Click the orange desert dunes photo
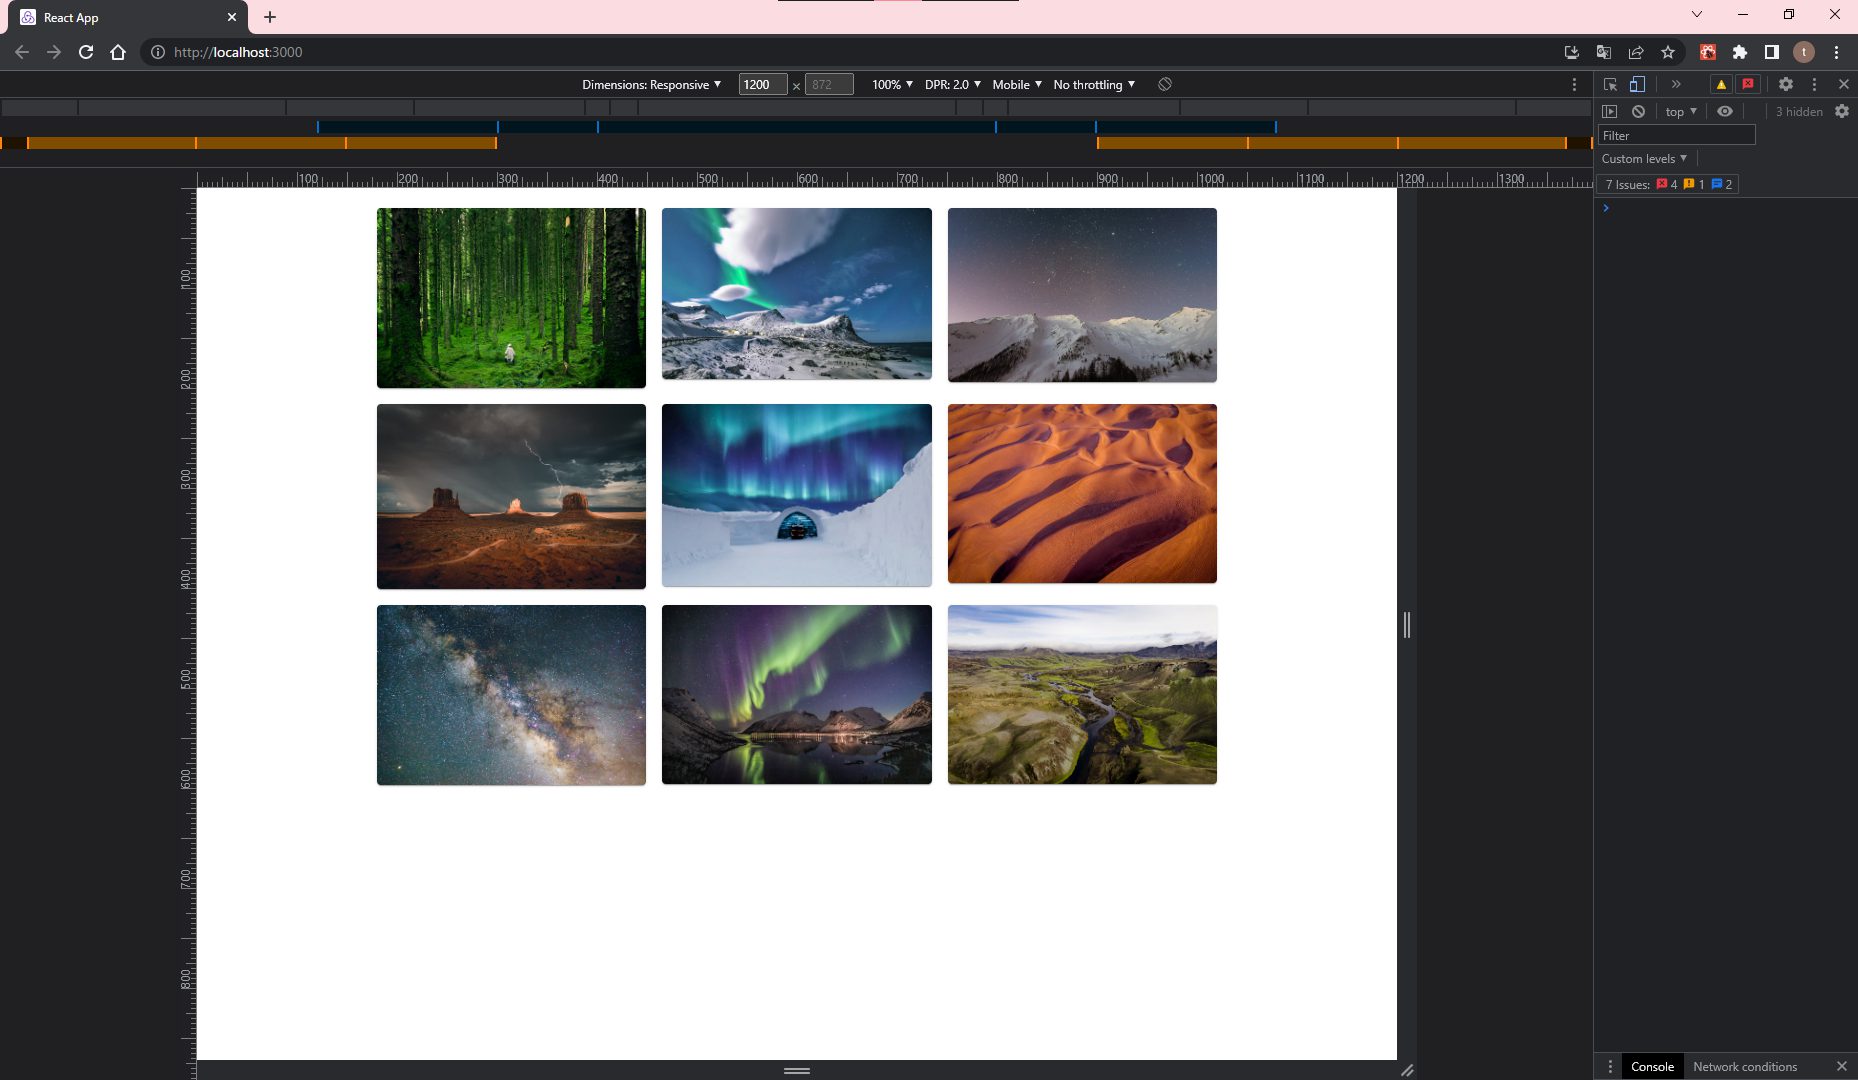1858x1080 pixels. (x=1082, y=493)
